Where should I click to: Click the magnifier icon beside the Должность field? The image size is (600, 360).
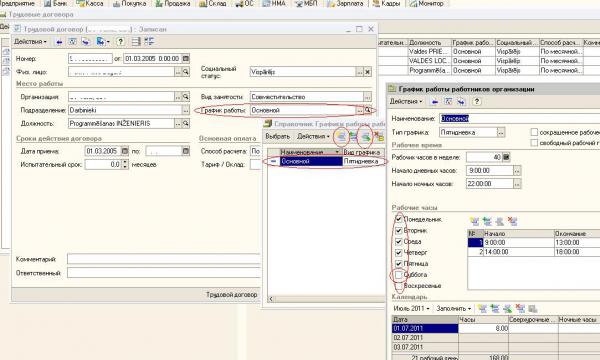(x=186, y=123)
